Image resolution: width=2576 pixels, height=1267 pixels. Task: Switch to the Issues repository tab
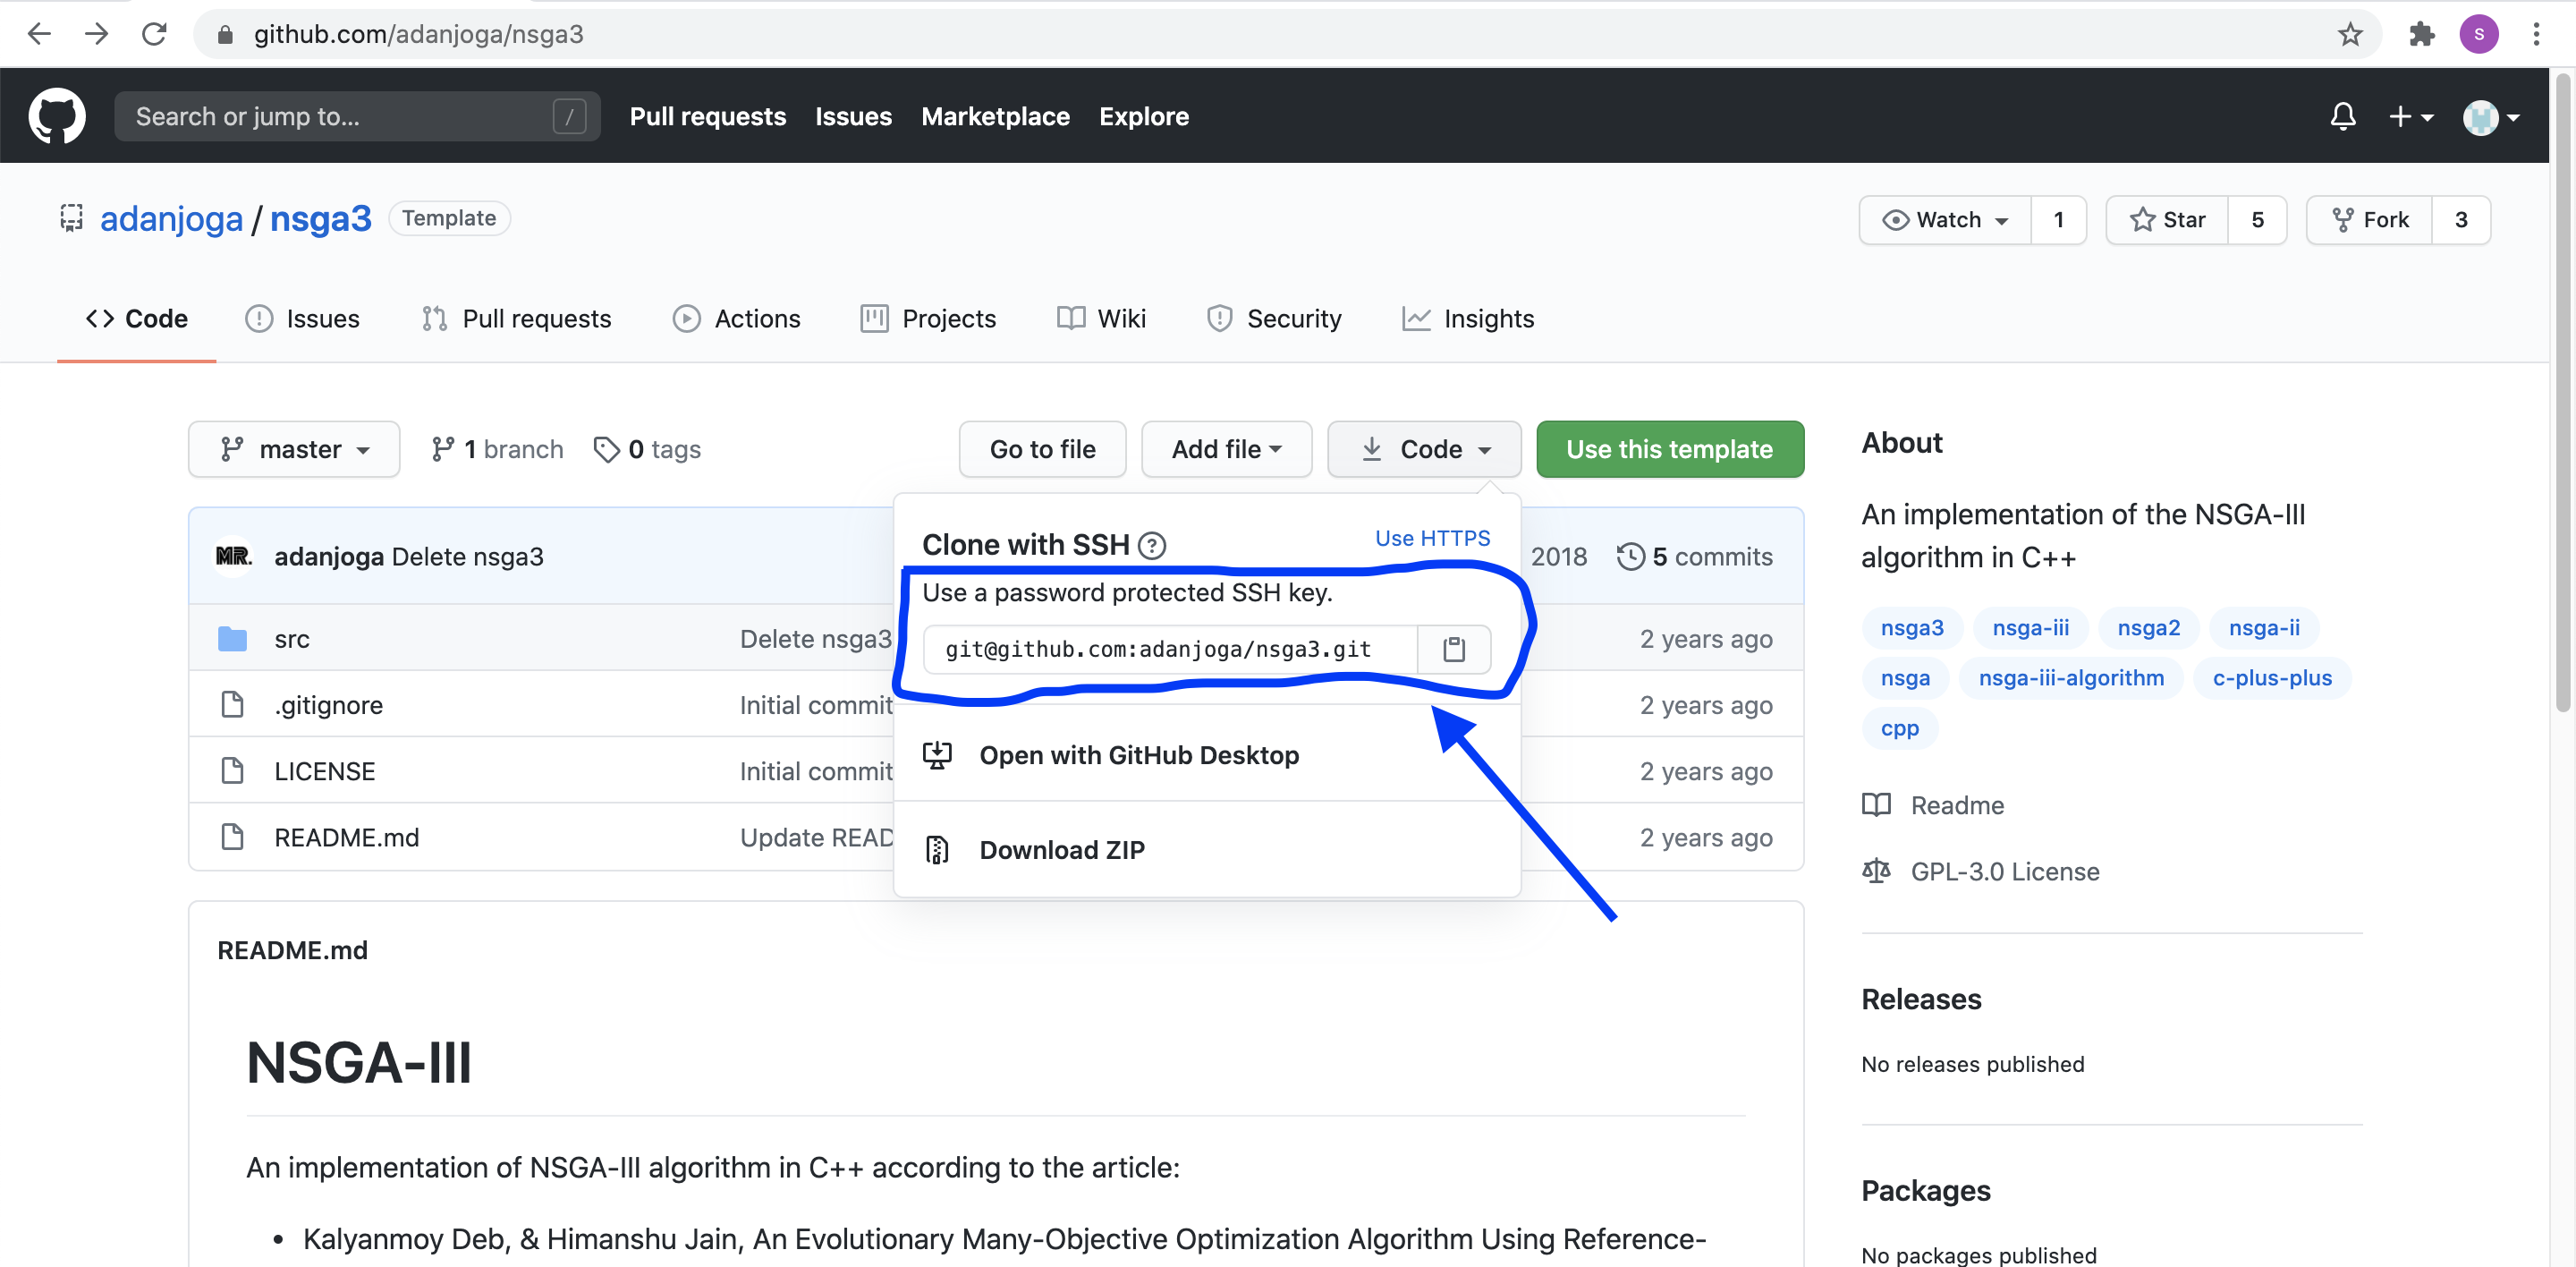tap(302, 319)
